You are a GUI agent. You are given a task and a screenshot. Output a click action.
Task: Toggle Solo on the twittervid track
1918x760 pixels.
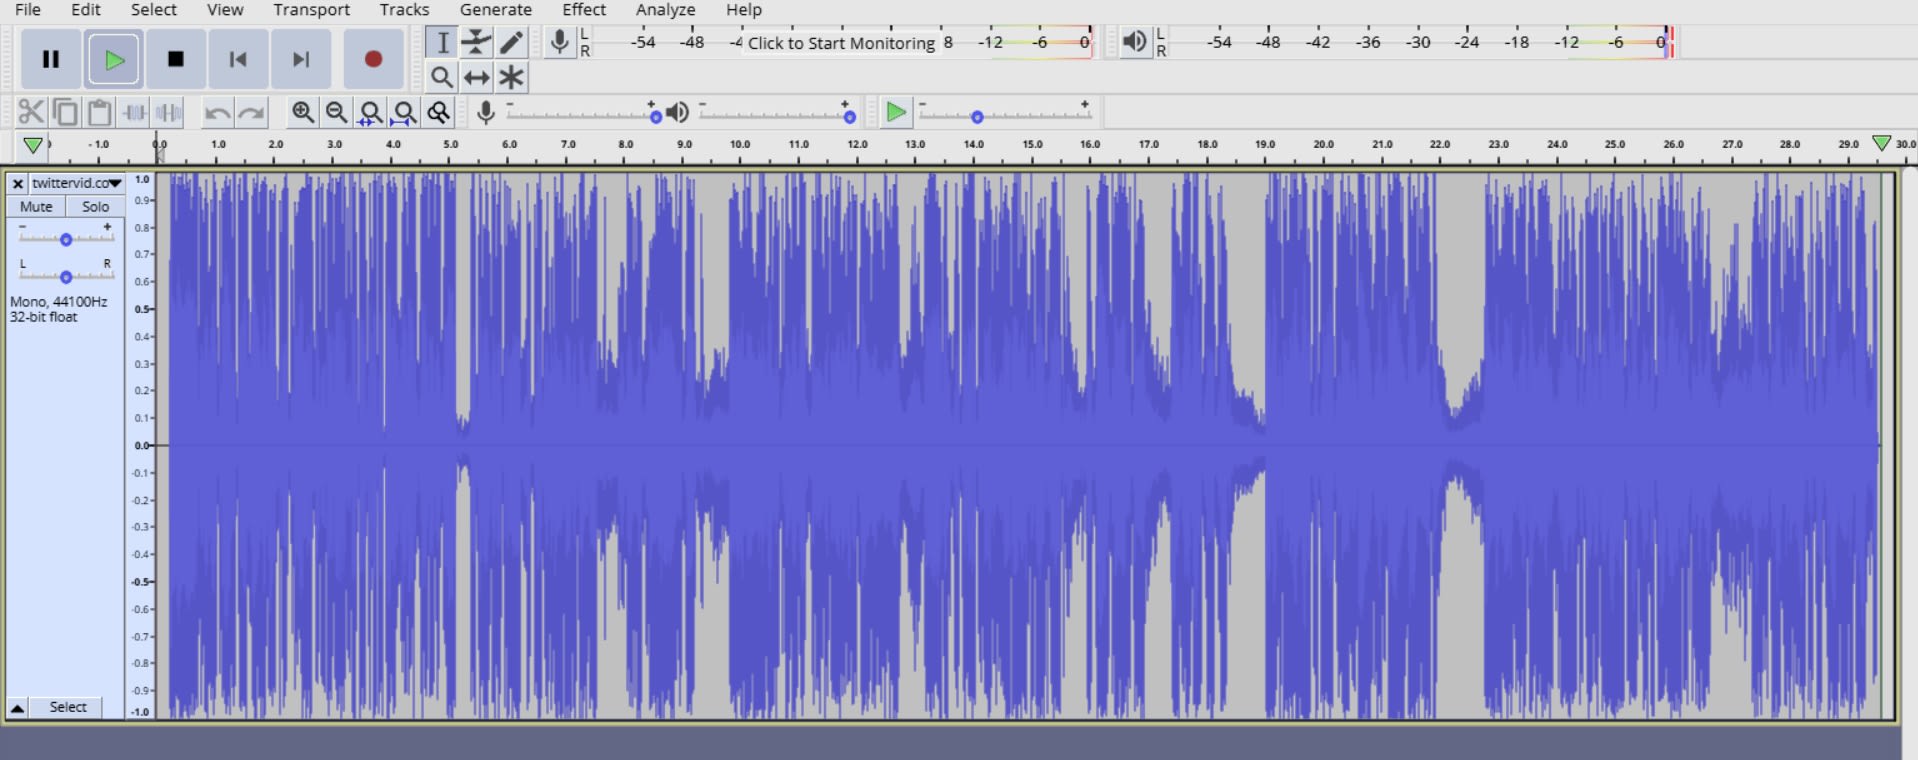coord(95,207)
